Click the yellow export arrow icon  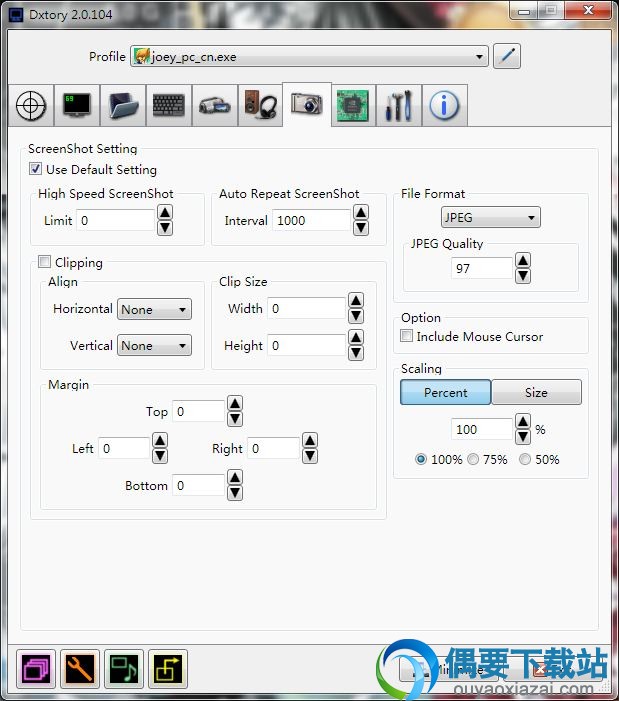click(168, 669)
